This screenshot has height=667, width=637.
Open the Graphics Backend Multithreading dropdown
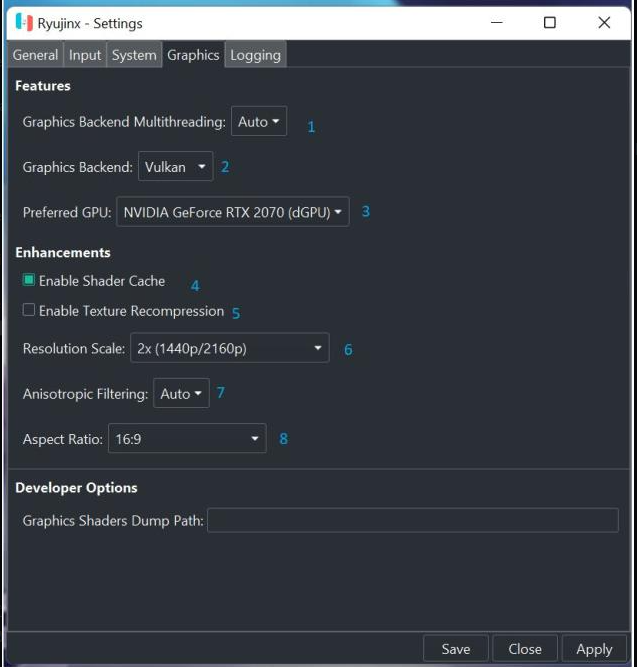259,122
